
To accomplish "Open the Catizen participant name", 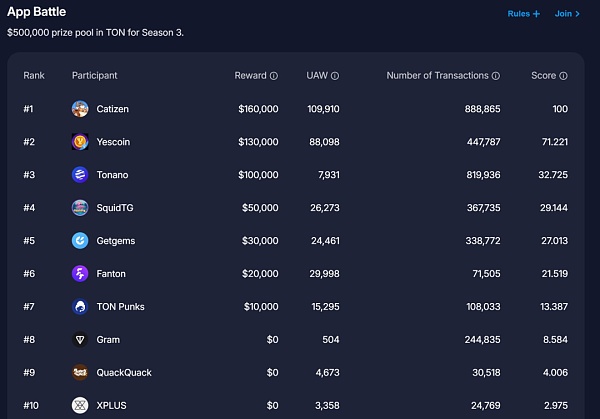I will pos(112,108).
